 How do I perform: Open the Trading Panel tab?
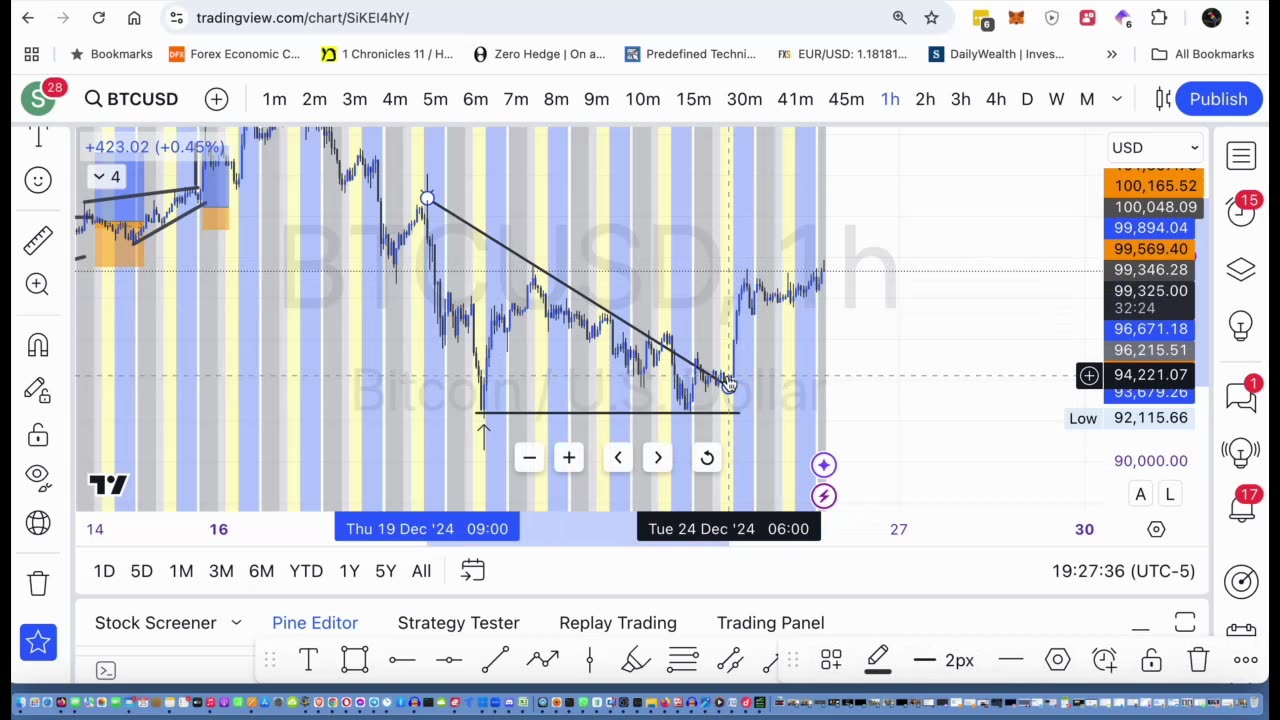coord(770,623)
